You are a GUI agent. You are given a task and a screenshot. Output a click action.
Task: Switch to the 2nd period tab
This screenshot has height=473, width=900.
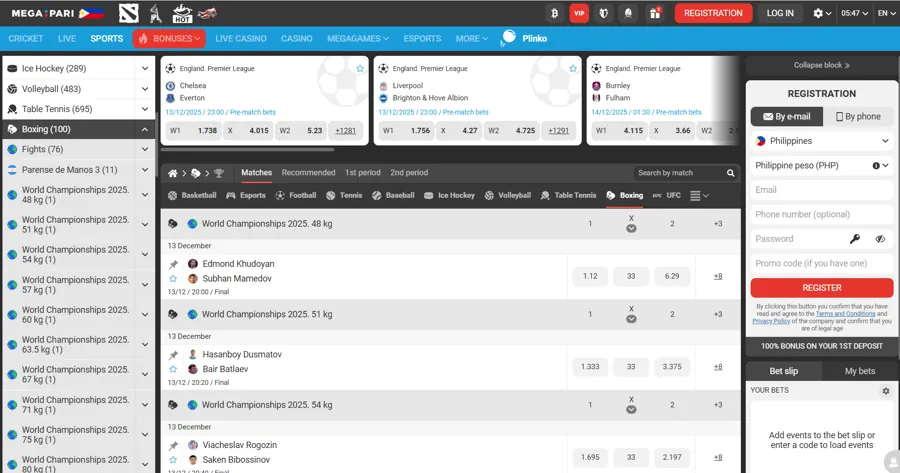tap(409, 172)
